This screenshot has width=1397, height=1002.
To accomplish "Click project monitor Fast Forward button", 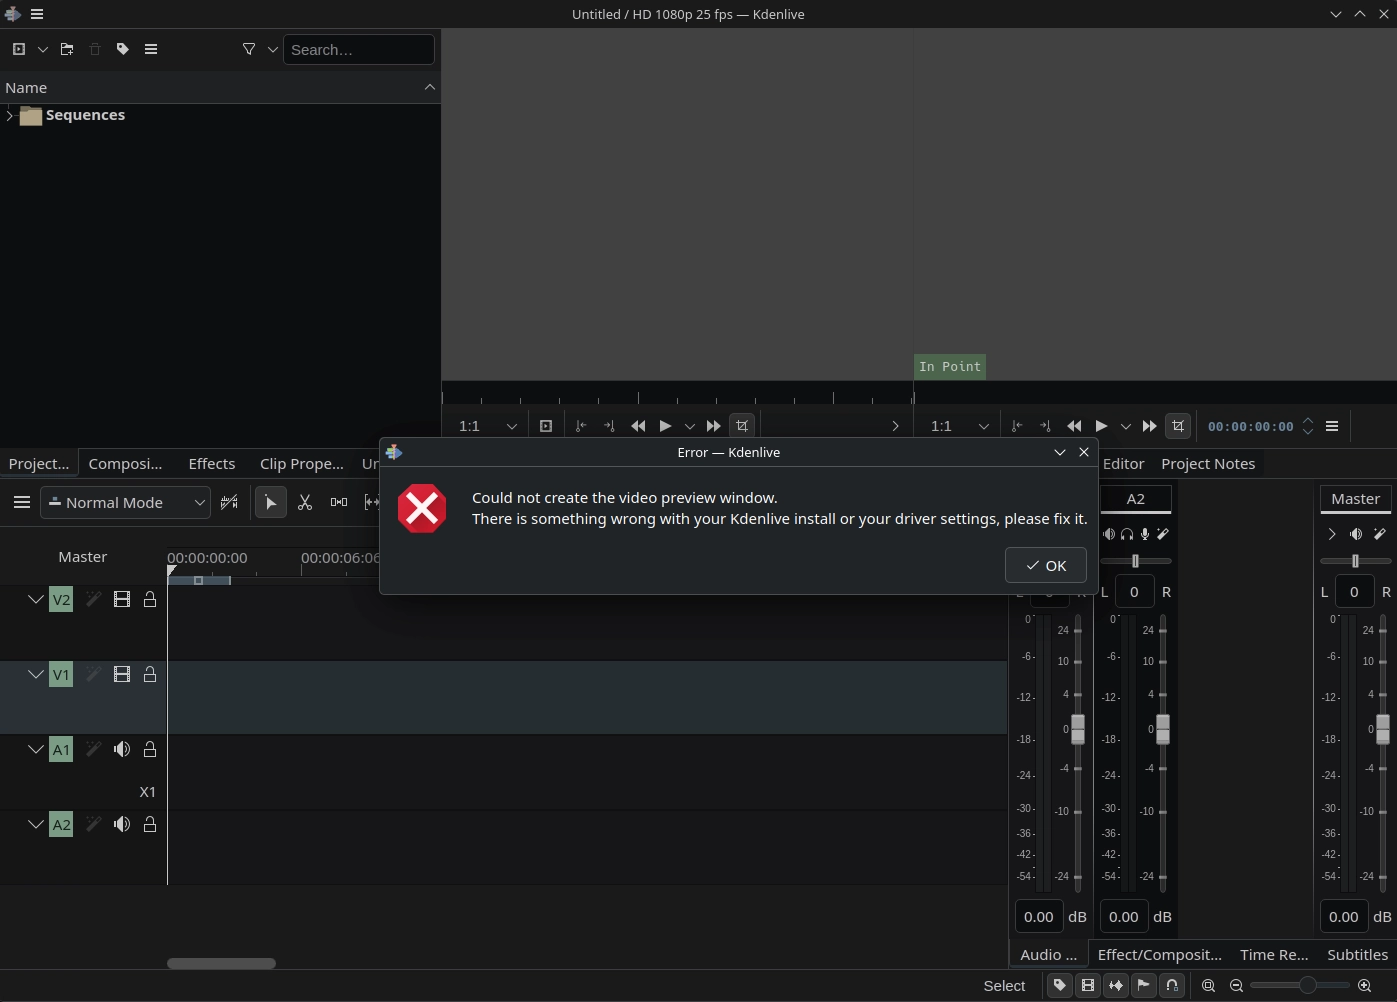I will click(1149, 426).
